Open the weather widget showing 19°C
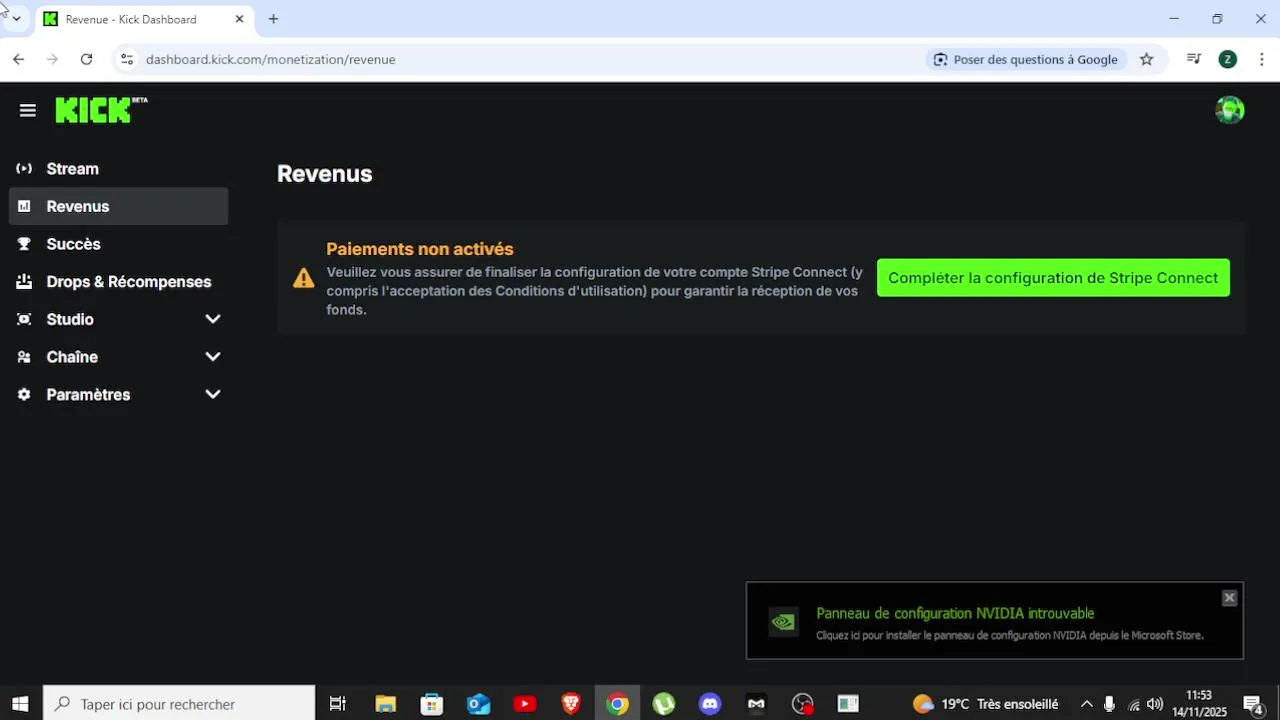The width and height of the screenshot is (1280, 720). point(985,704)
